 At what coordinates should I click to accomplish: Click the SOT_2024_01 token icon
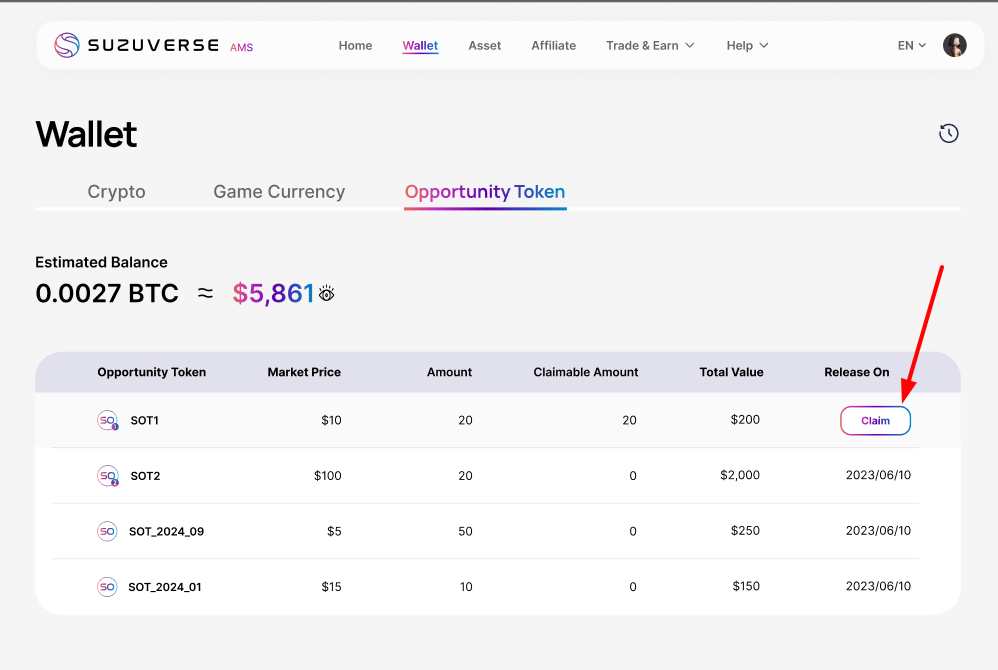(x=107, y=587)
